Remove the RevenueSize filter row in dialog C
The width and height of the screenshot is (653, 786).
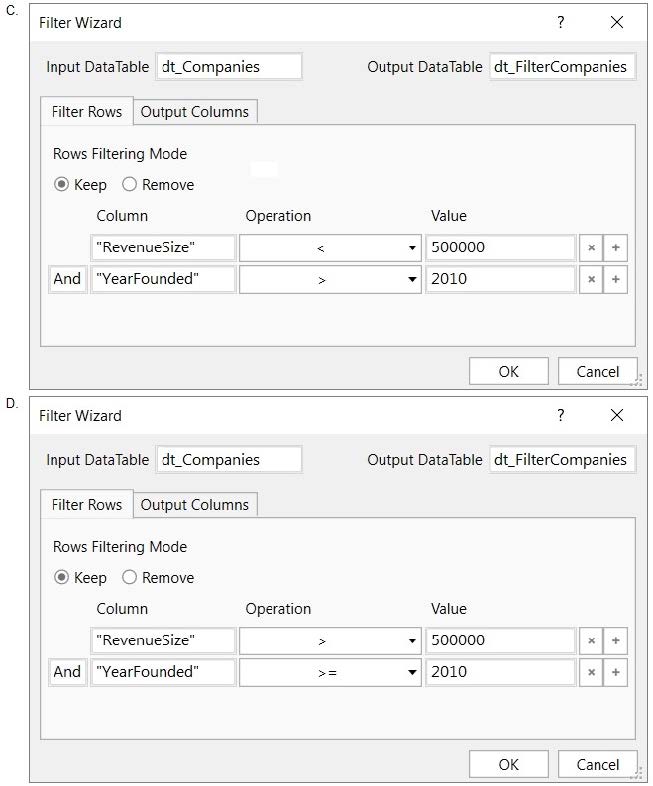(x=591, y=248)
